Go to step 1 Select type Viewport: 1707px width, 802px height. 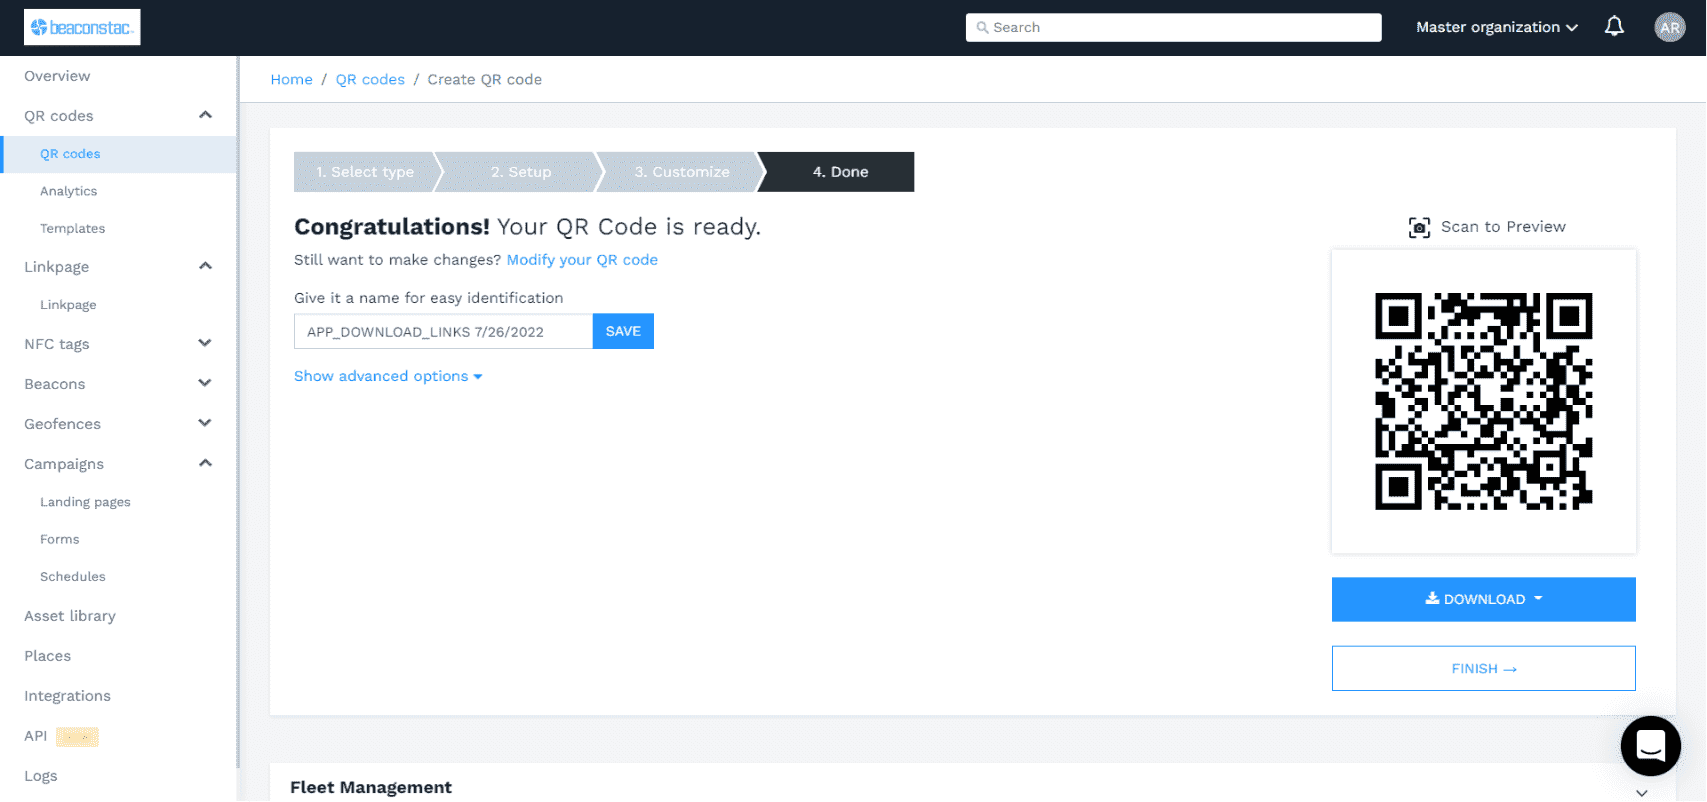[365, 172]
